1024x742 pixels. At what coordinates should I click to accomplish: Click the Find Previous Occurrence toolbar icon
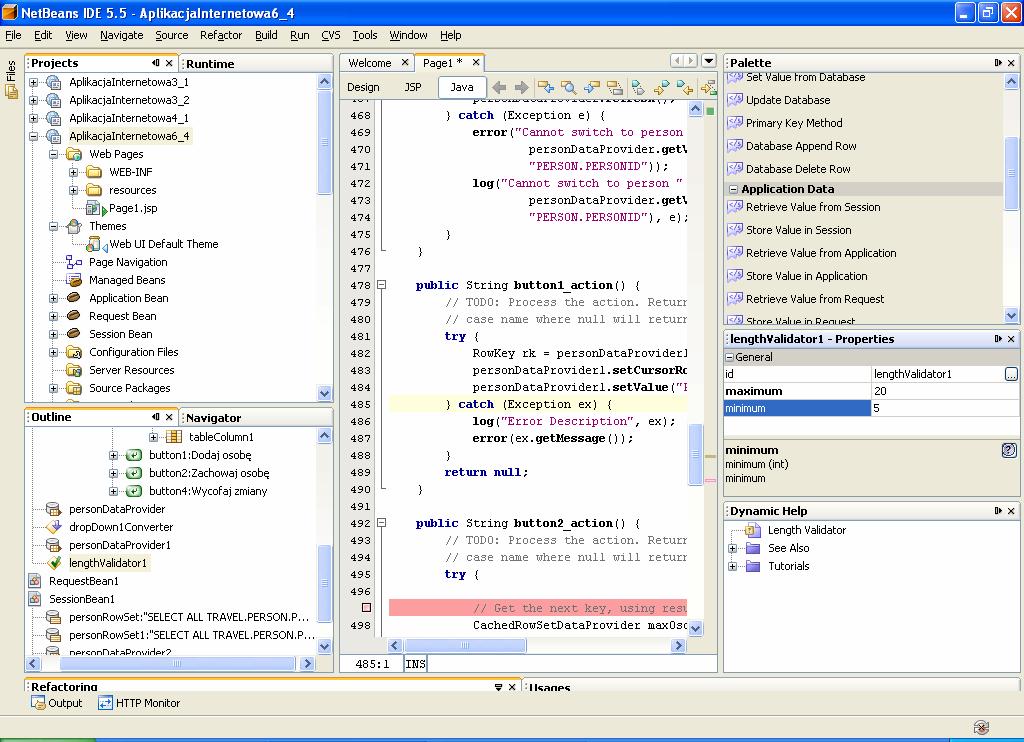(546, 87)
